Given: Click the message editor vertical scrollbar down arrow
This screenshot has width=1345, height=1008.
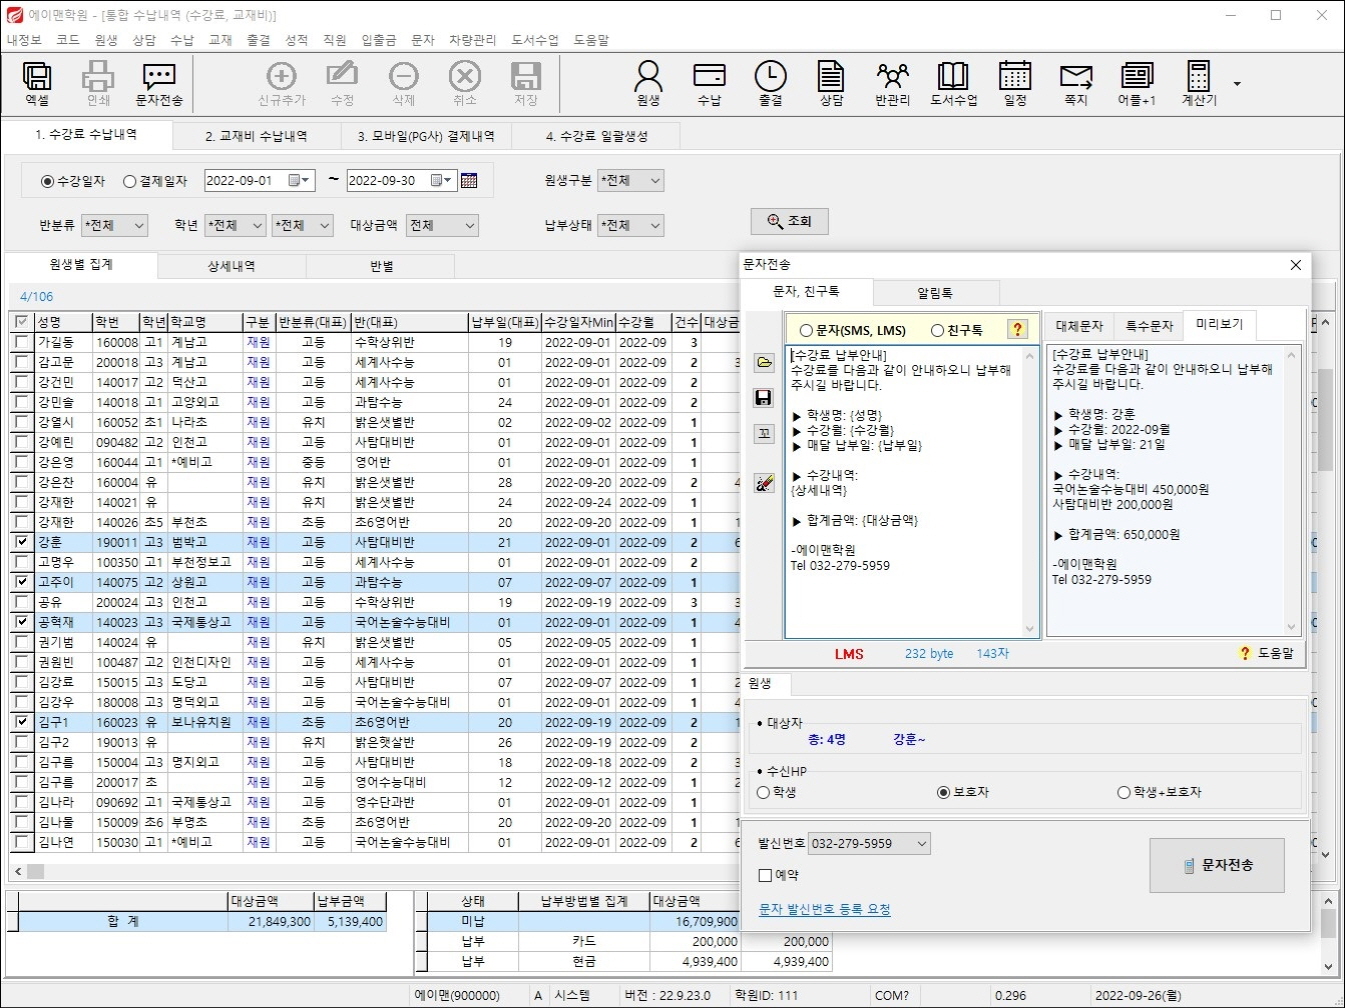Looking at the screenshot, I should tap(1030, 628).
